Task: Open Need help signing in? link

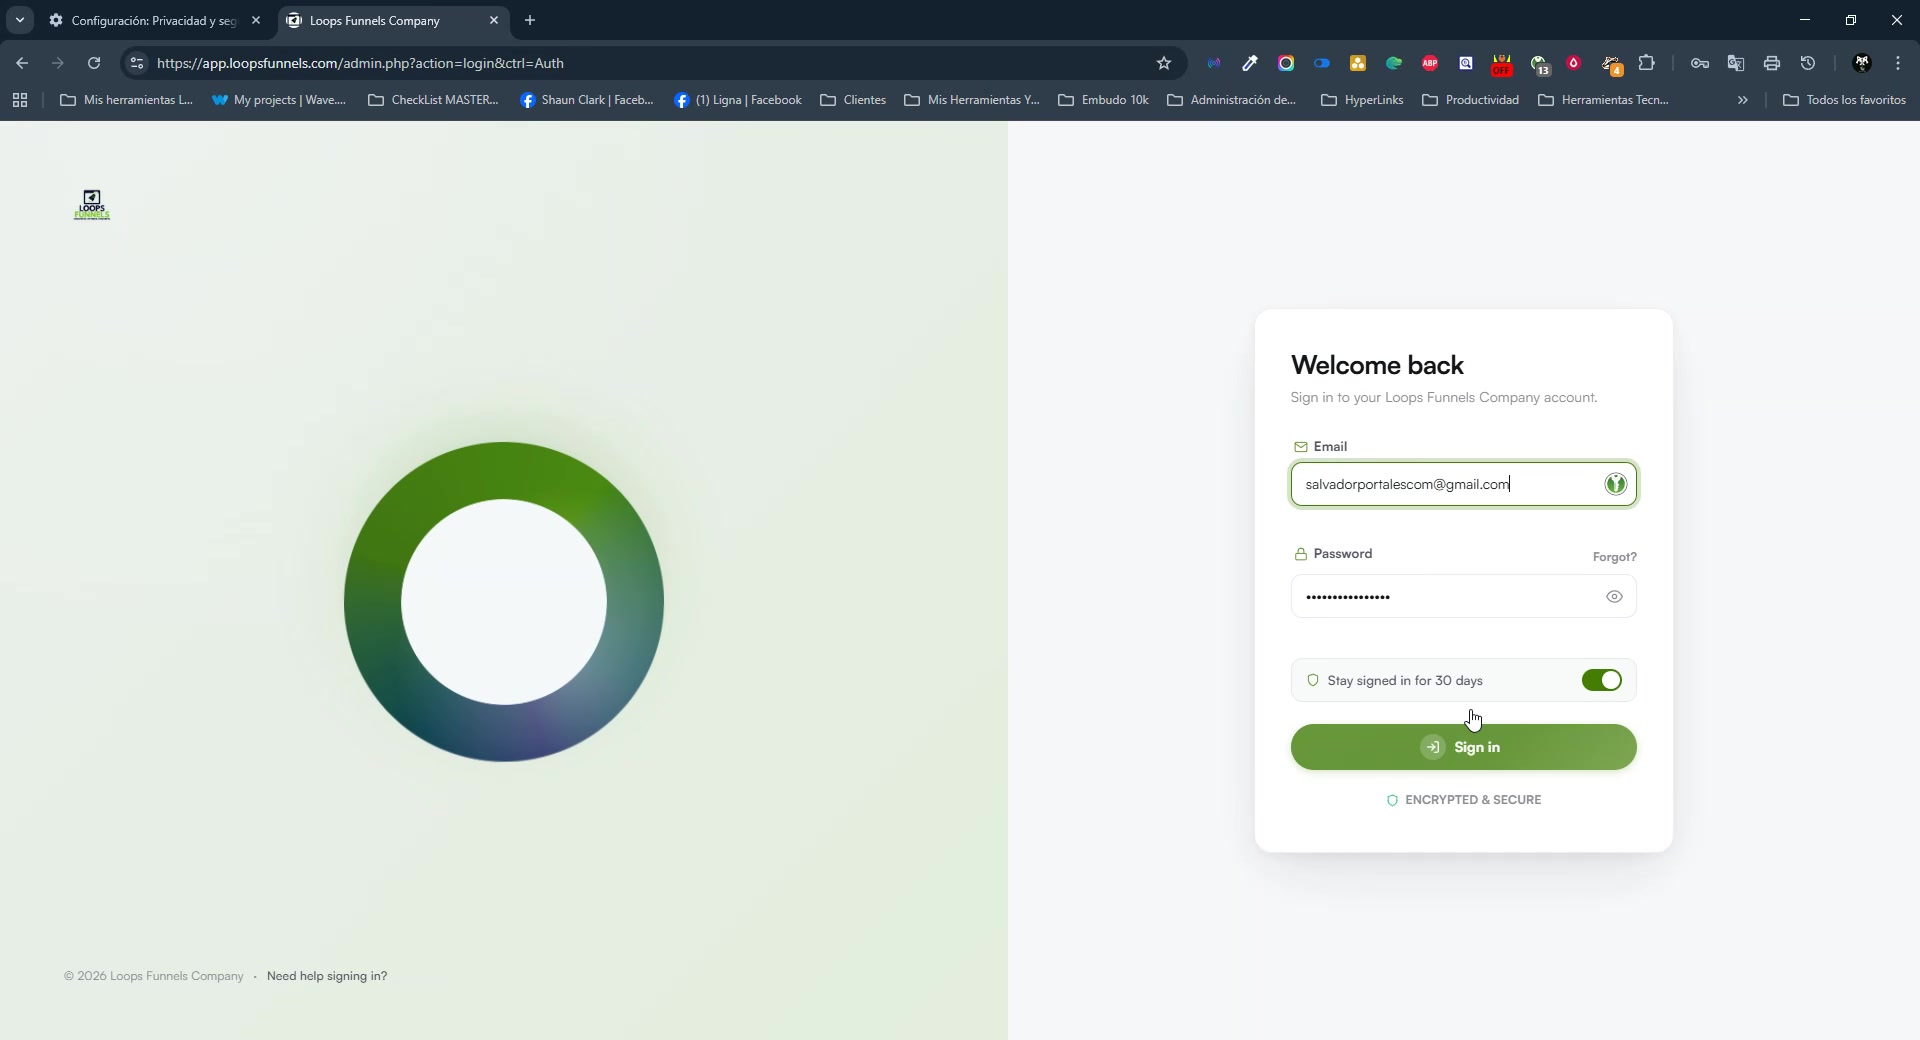Action: coord(327,976)
